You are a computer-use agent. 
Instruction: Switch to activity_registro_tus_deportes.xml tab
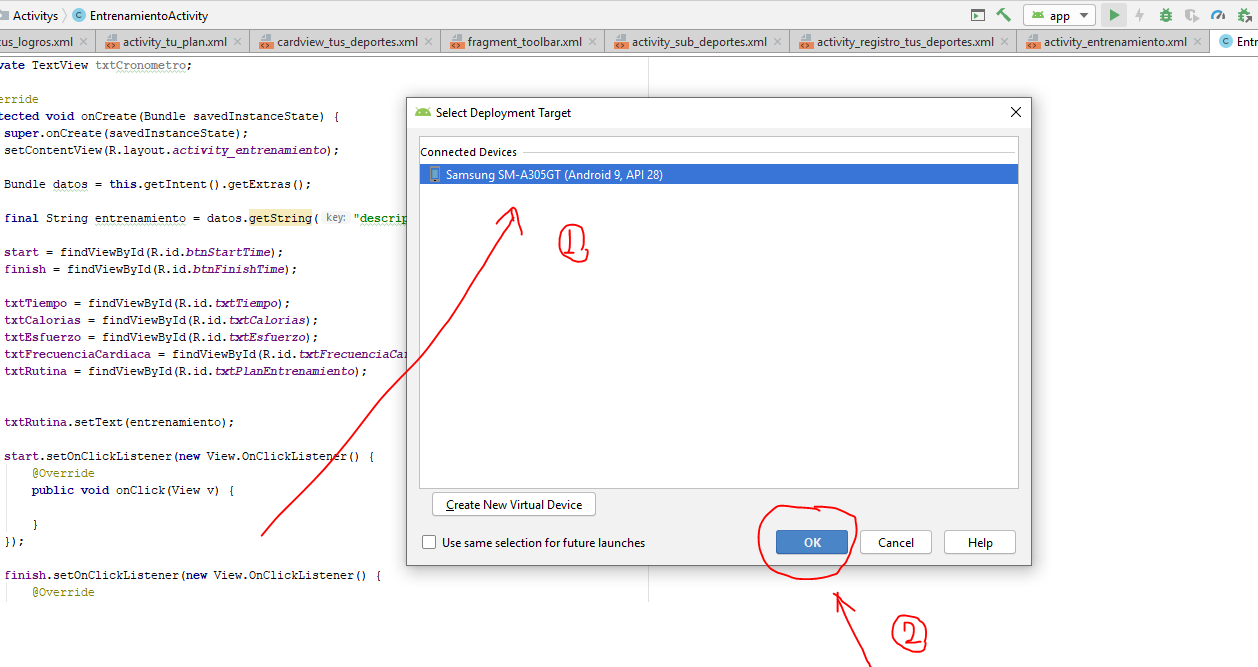905,42
